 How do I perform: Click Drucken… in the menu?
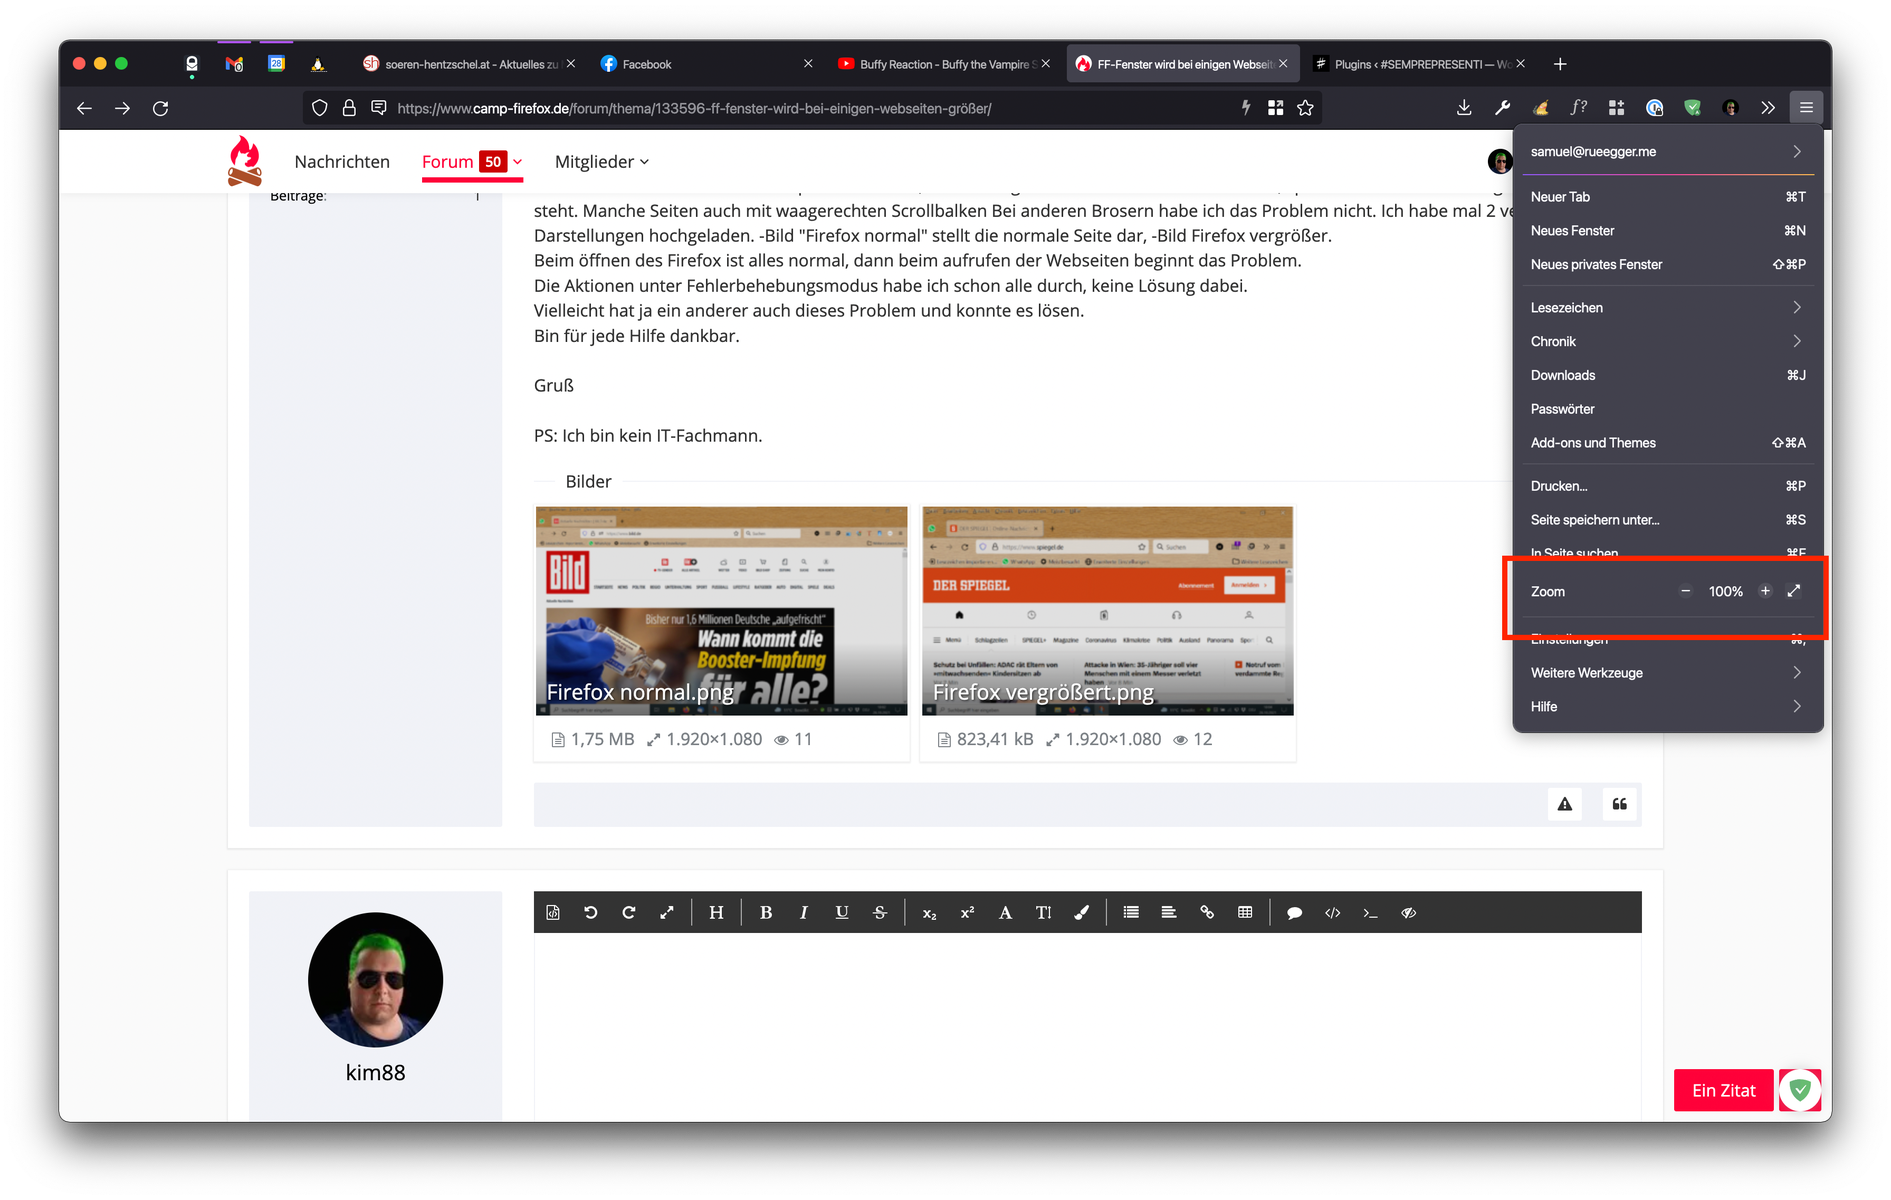coord(1667,486)
